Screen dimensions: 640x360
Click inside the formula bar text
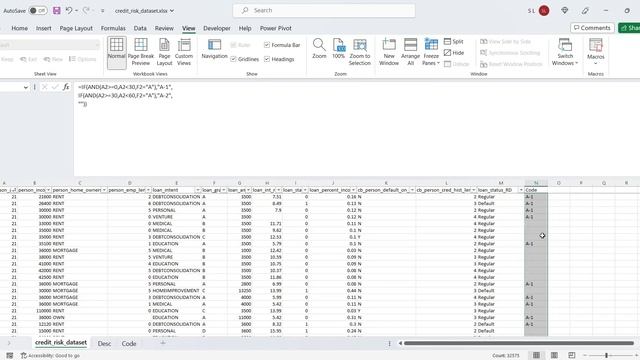click(125, 95)
